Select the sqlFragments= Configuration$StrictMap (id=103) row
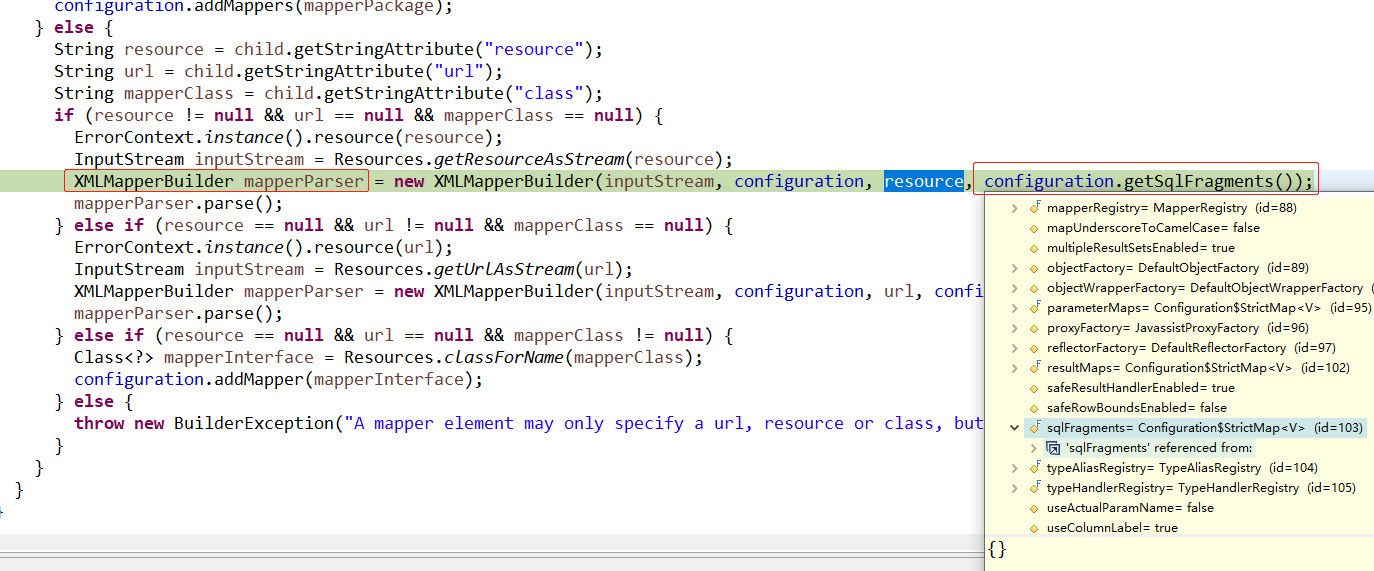1374x571 pixels. click(1205, 428)
